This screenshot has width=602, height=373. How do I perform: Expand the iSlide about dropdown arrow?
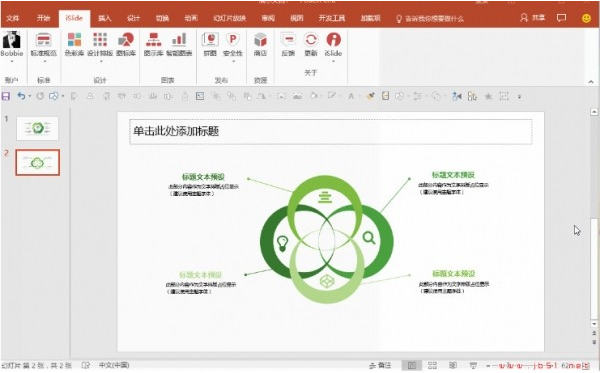click(x=333, y=61)
